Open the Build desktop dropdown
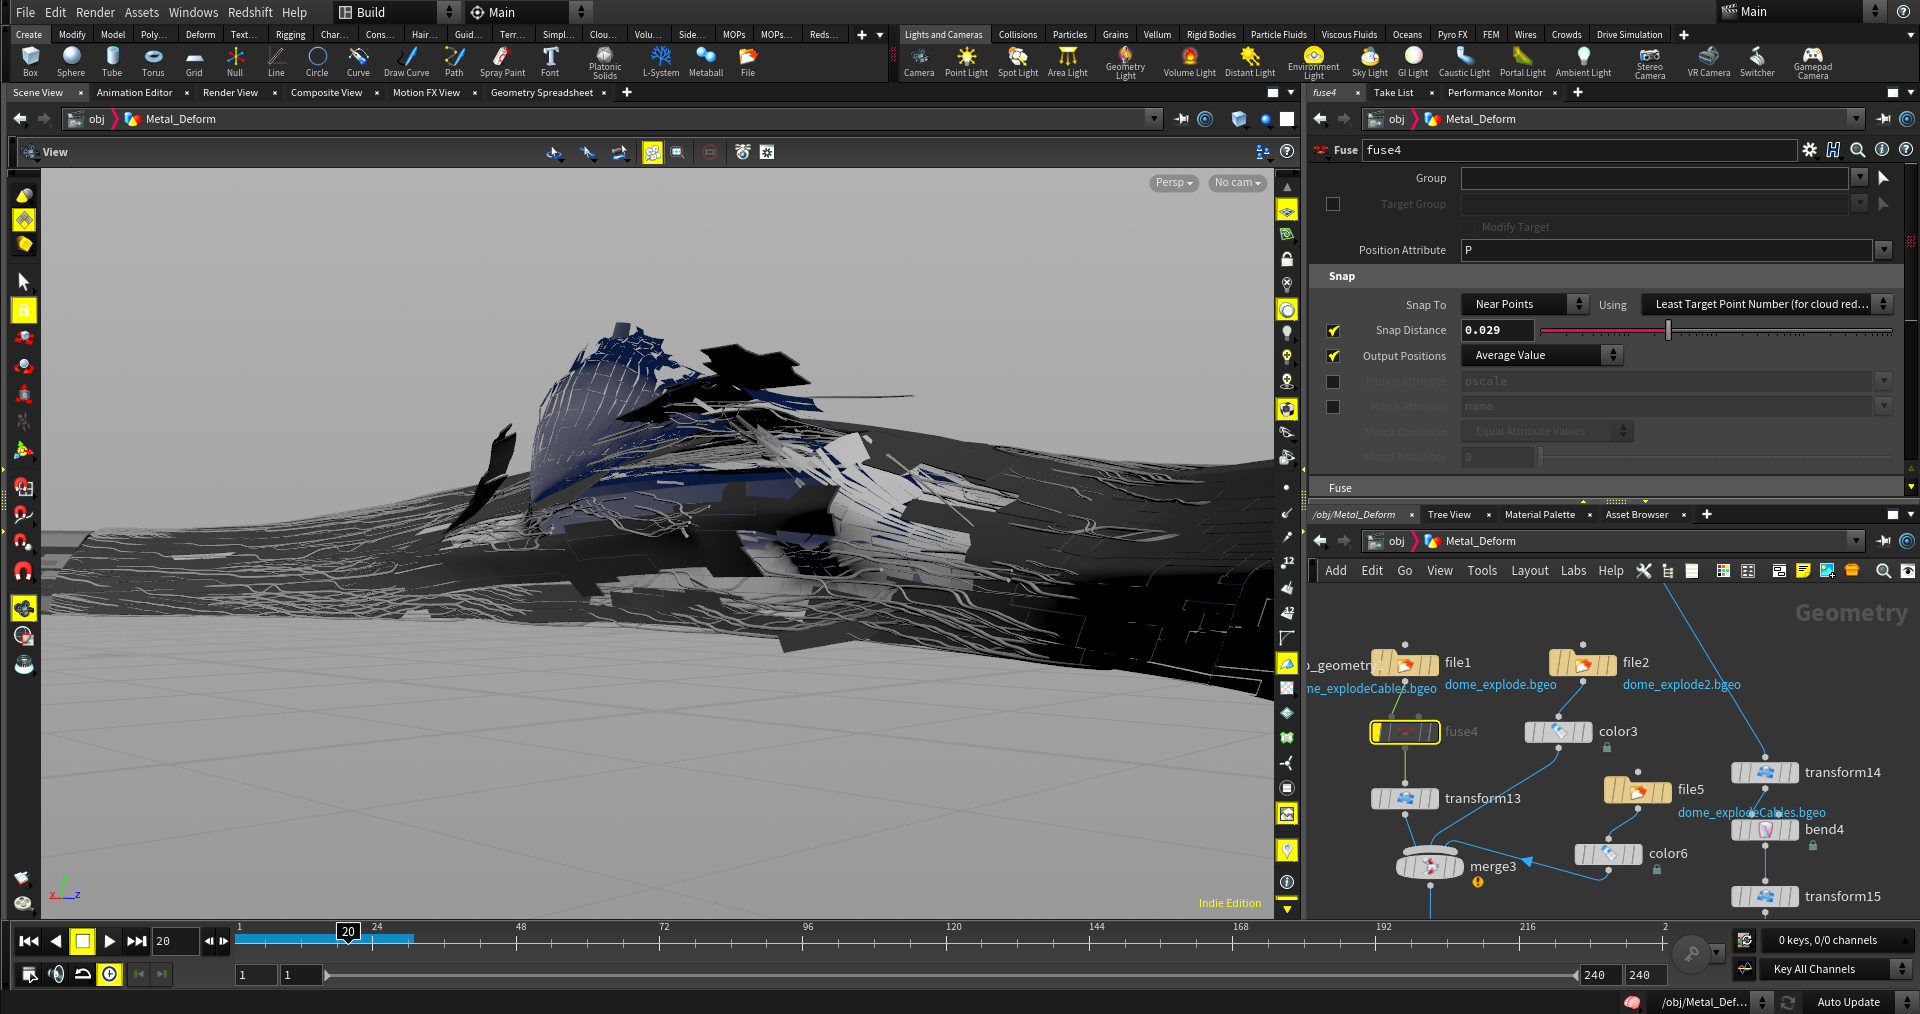 pyautogui.click(x=396, y=12)
